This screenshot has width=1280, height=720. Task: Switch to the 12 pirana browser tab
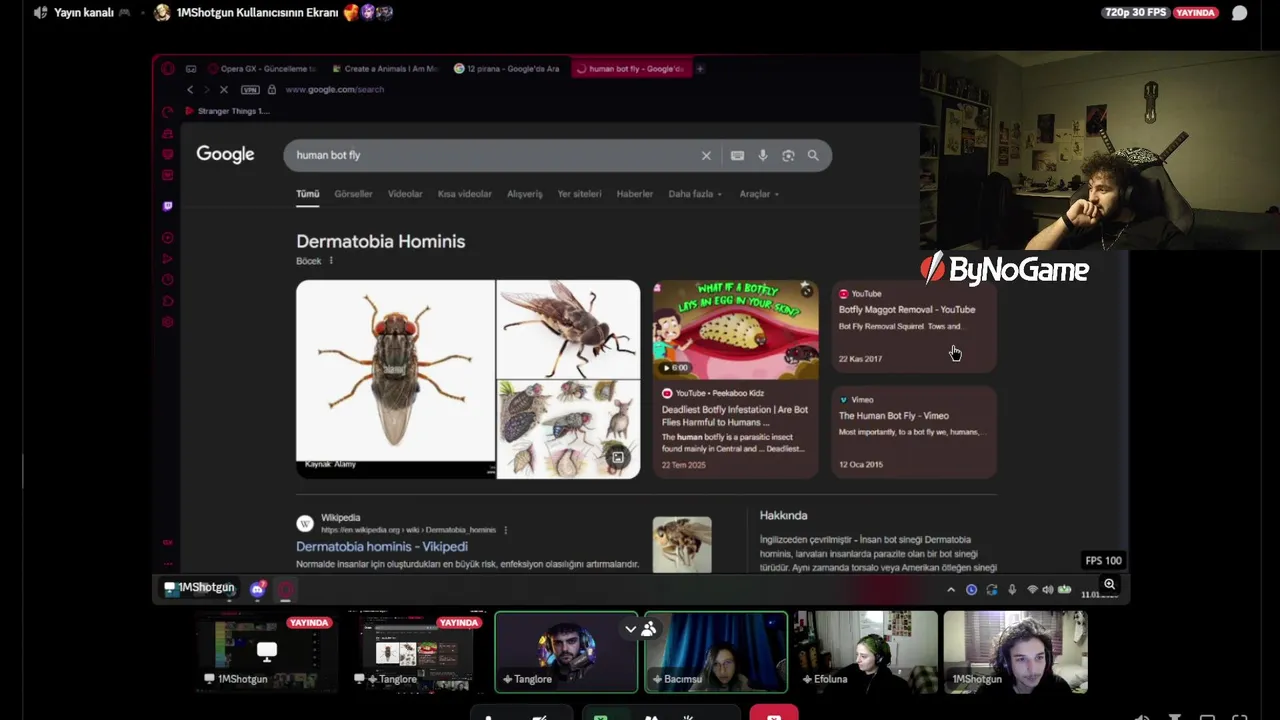tap(508, 69)
